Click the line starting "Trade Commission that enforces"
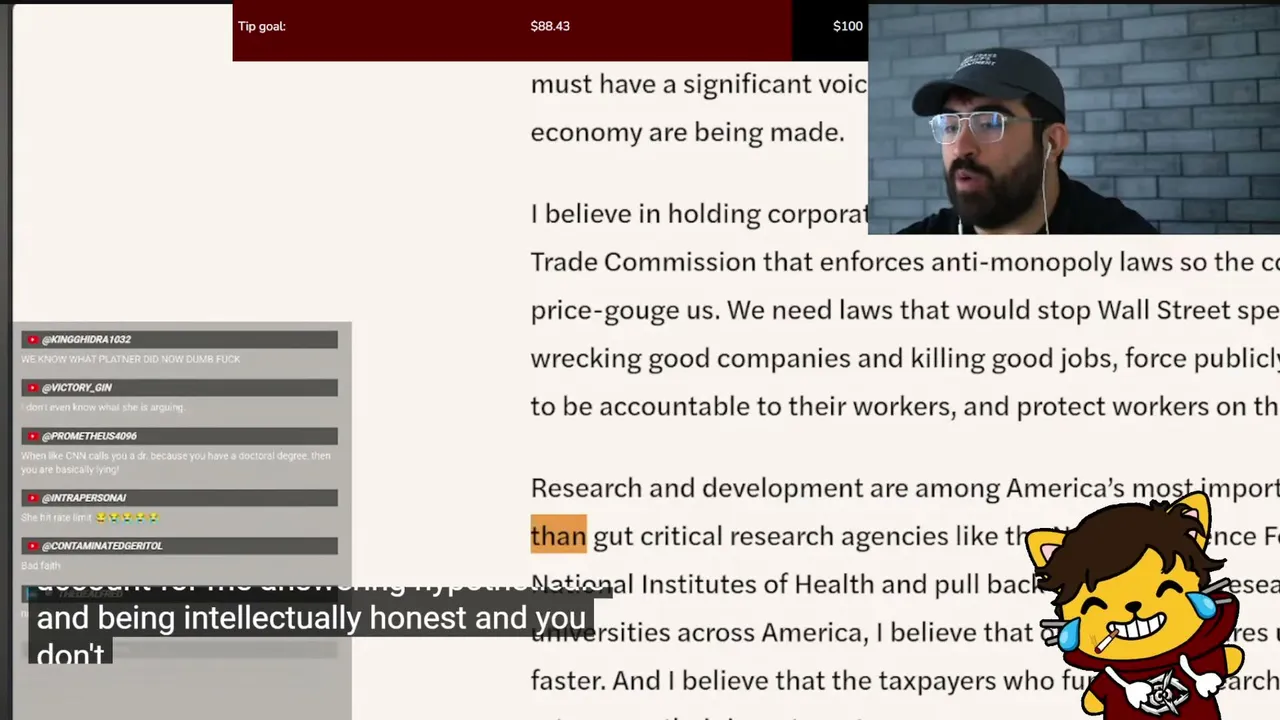 (905, 262)
